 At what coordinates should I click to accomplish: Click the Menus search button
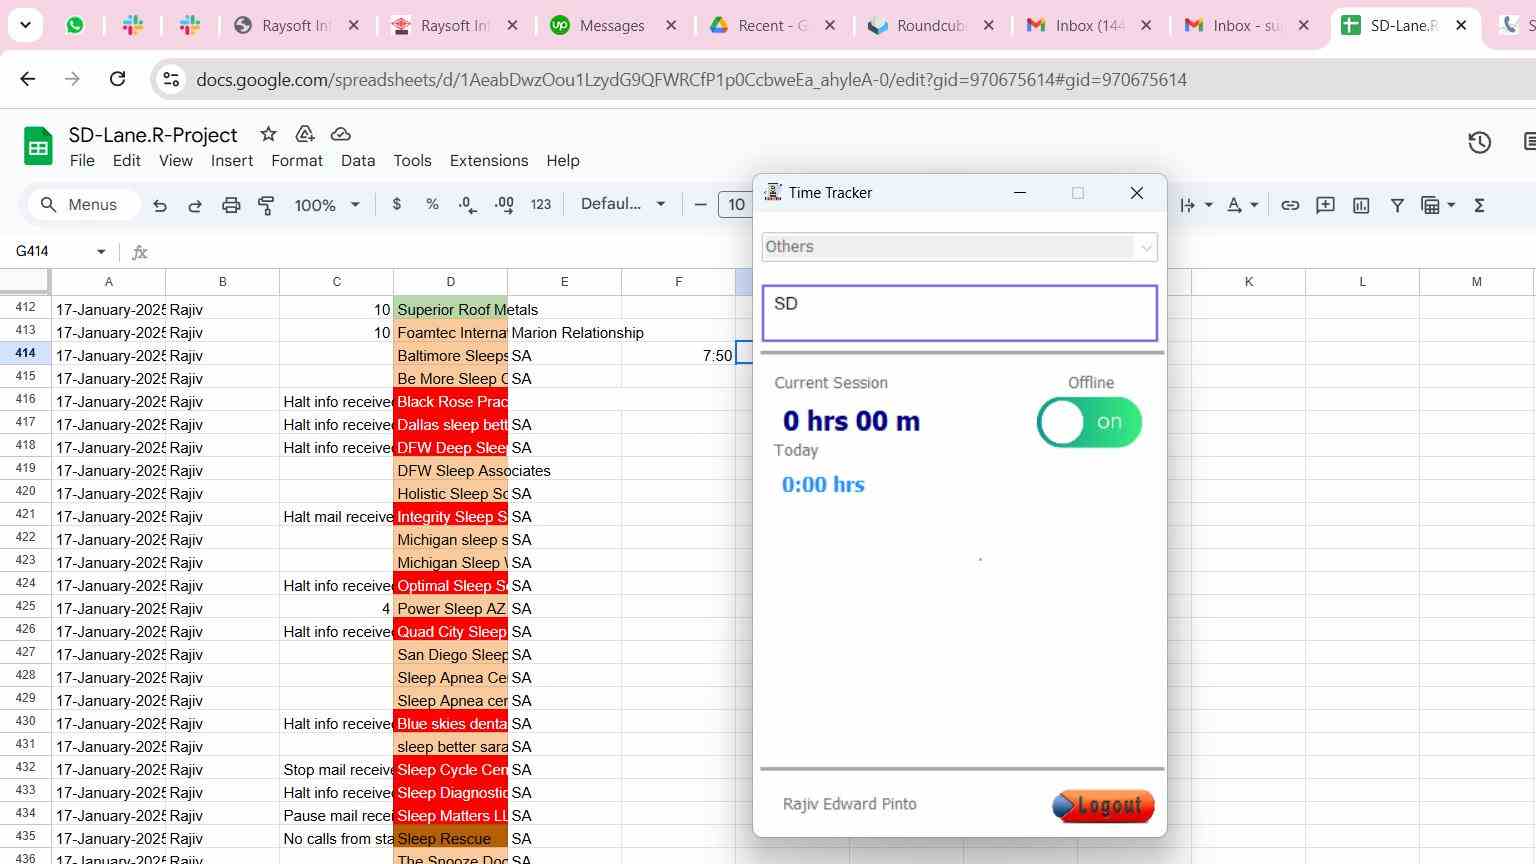[82, 205]
